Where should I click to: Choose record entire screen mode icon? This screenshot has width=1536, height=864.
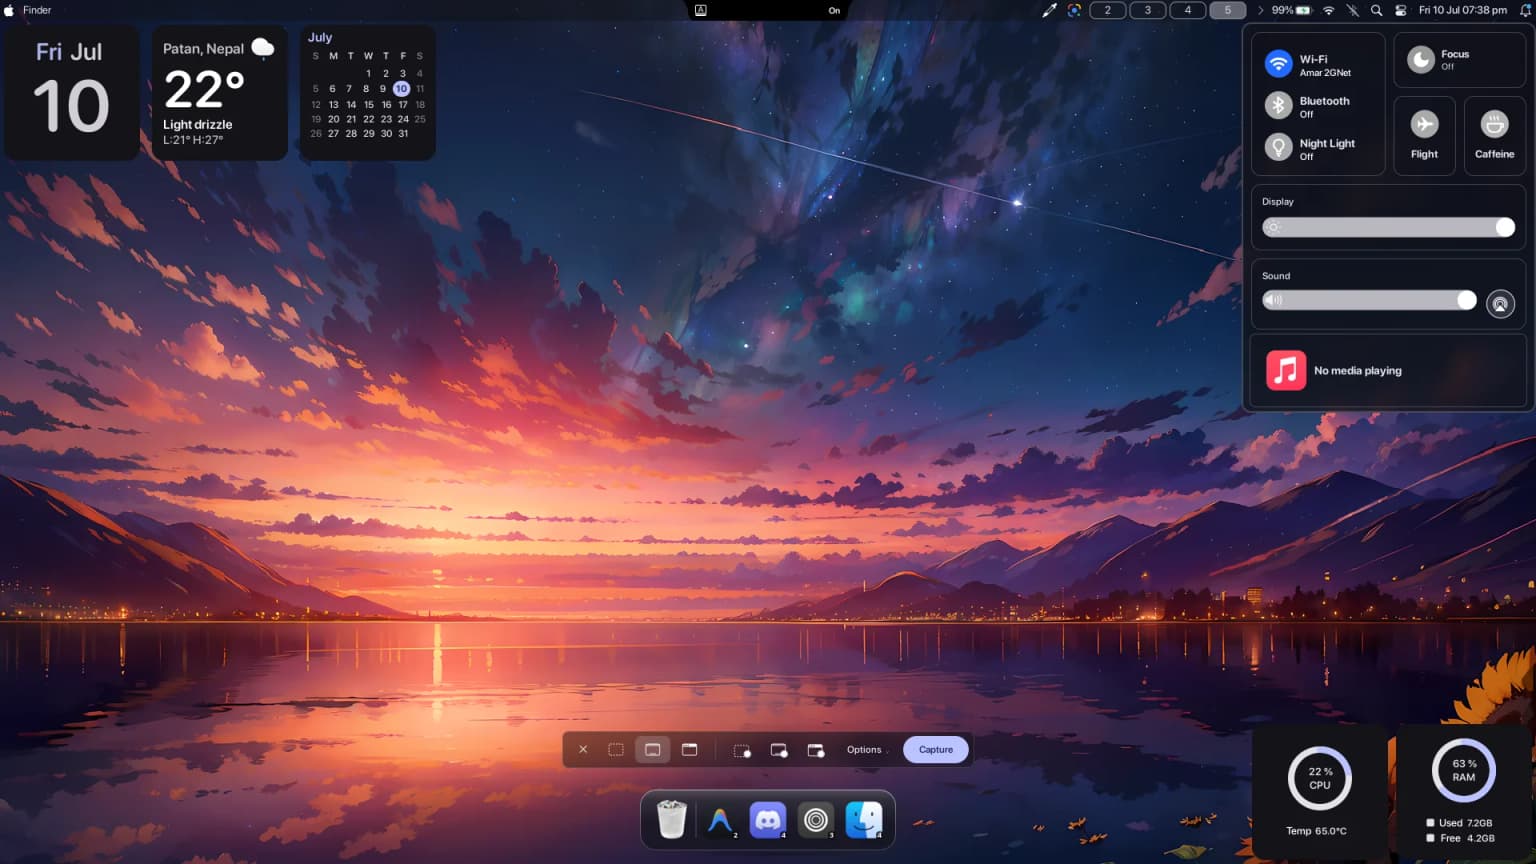(779, 750)
